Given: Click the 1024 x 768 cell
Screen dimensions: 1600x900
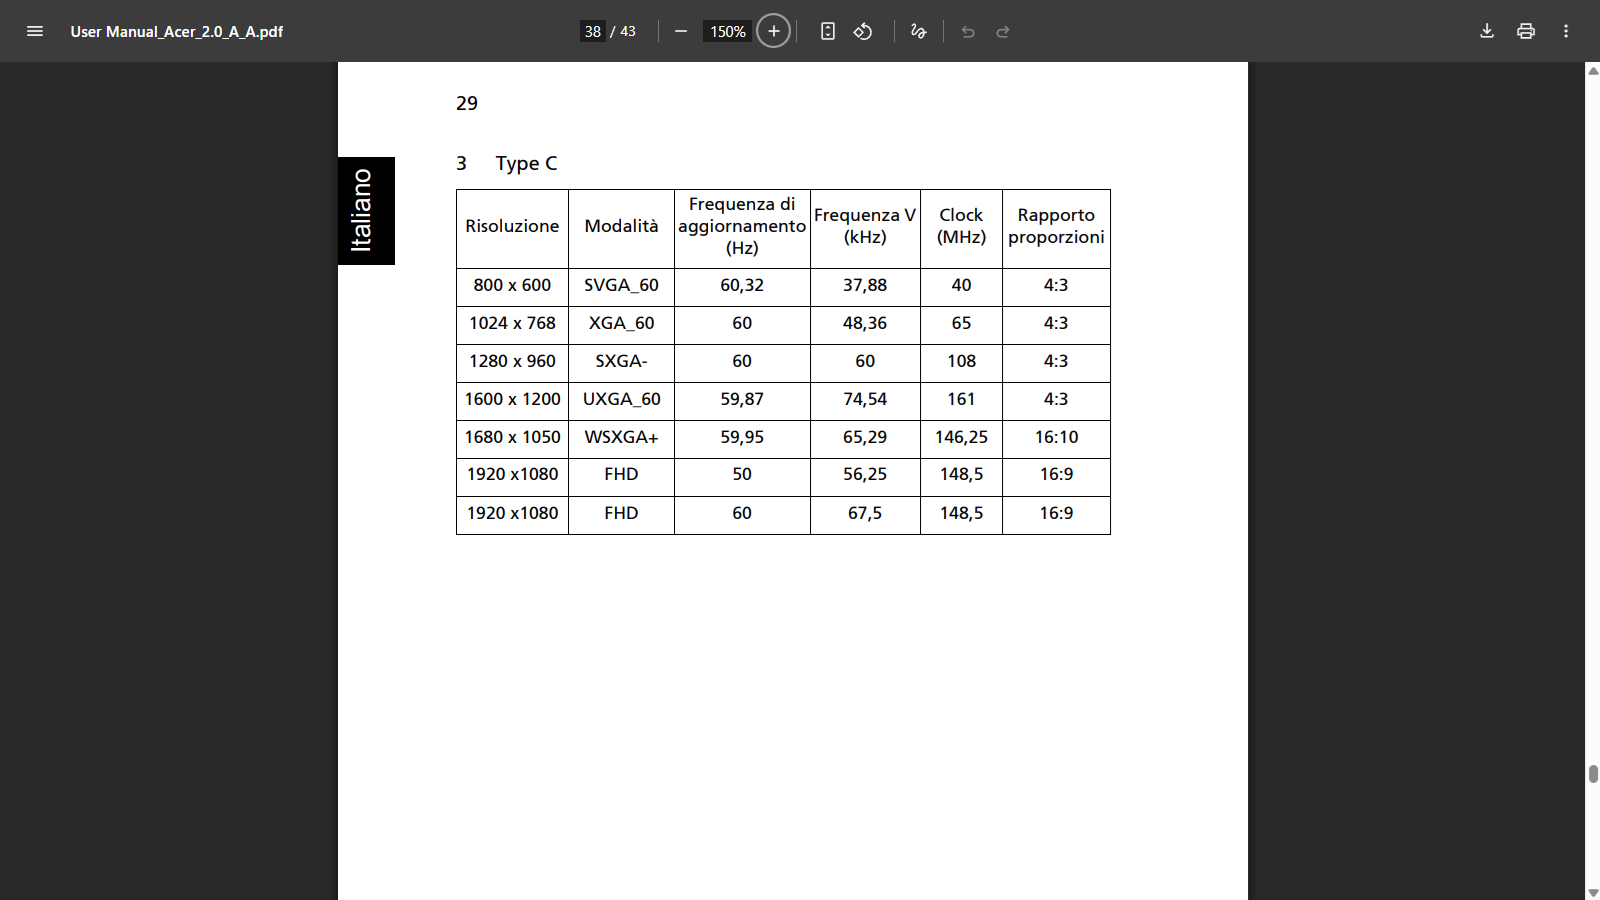Looking at the screenshot, I should (512, 323).
